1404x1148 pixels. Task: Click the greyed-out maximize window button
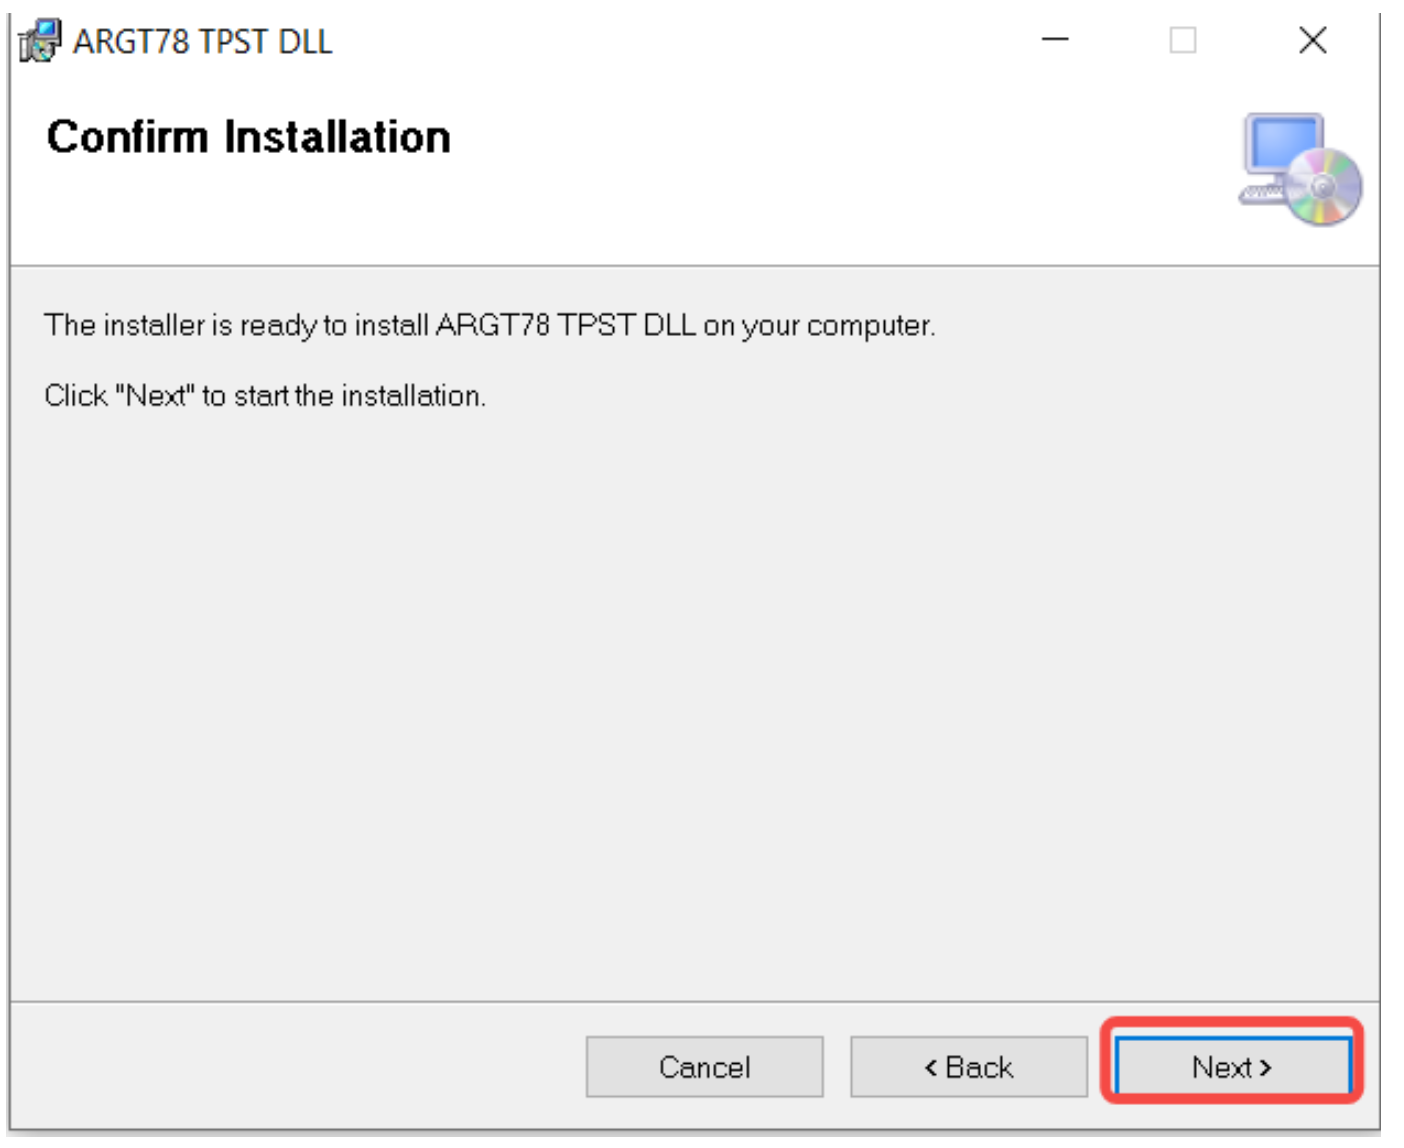coord(1183,40)
